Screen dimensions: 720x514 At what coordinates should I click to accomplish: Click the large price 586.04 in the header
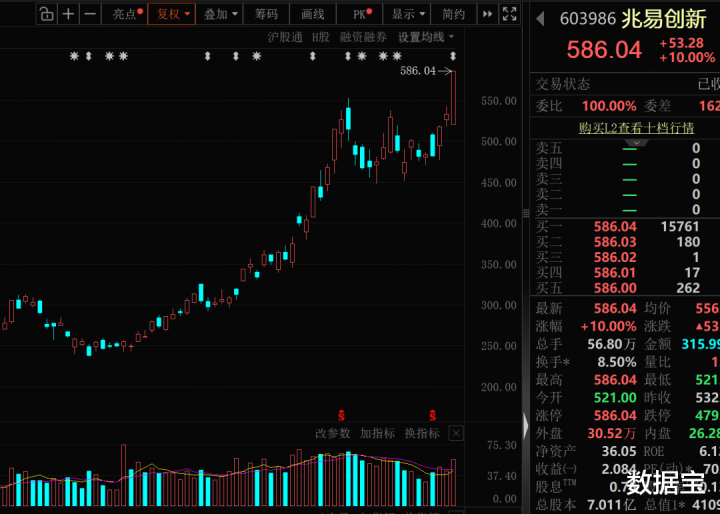point(604,50)
